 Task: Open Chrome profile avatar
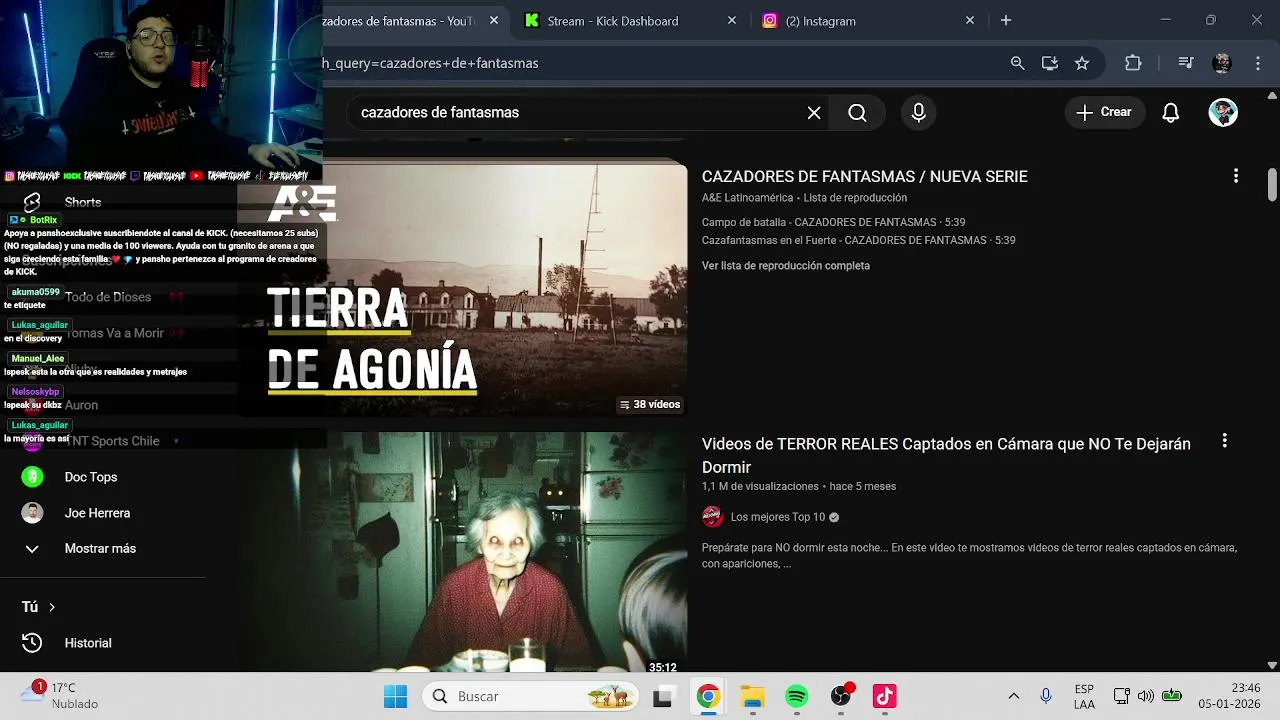click(x=1221, y=63)
